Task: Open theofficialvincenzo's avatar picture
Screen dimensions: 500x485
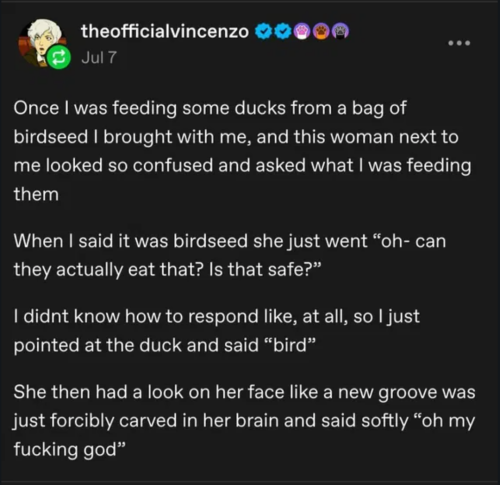Action: 42,43
